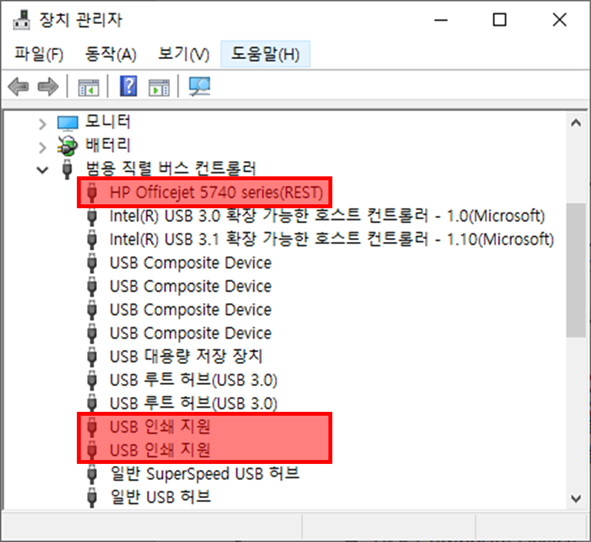
Task: Select HP Officejet 5740 series(REST) device
Action: coord(216,192)
